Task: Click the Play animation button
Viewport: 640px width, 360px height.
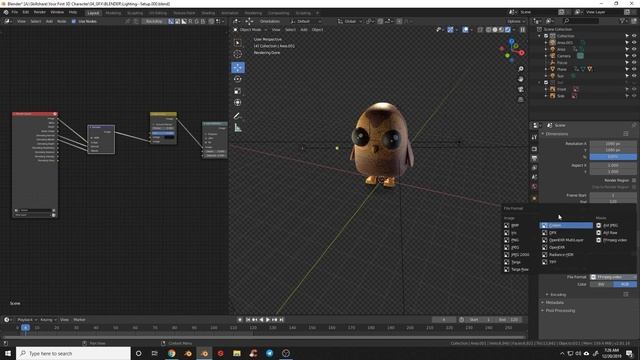Action: [x=268, y=320]
